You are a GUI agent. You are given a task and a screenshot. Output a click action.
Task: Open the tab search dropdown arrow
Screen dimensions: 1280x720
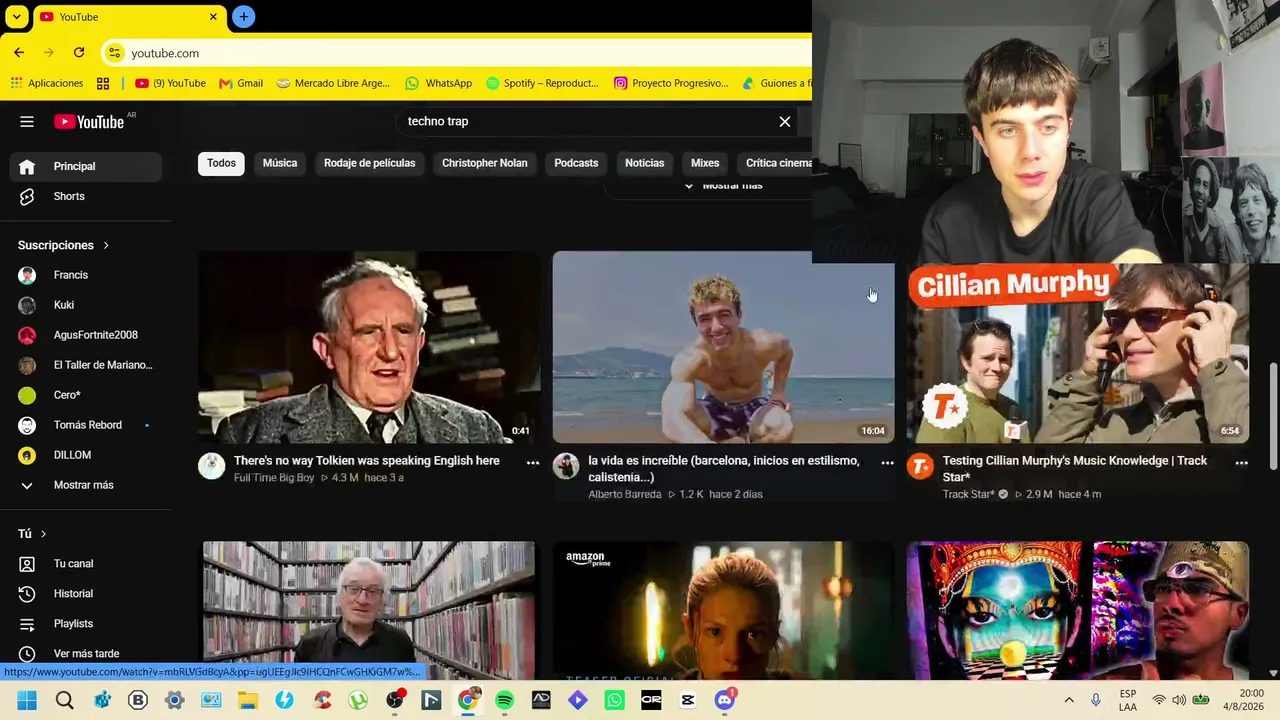[17, 17]
